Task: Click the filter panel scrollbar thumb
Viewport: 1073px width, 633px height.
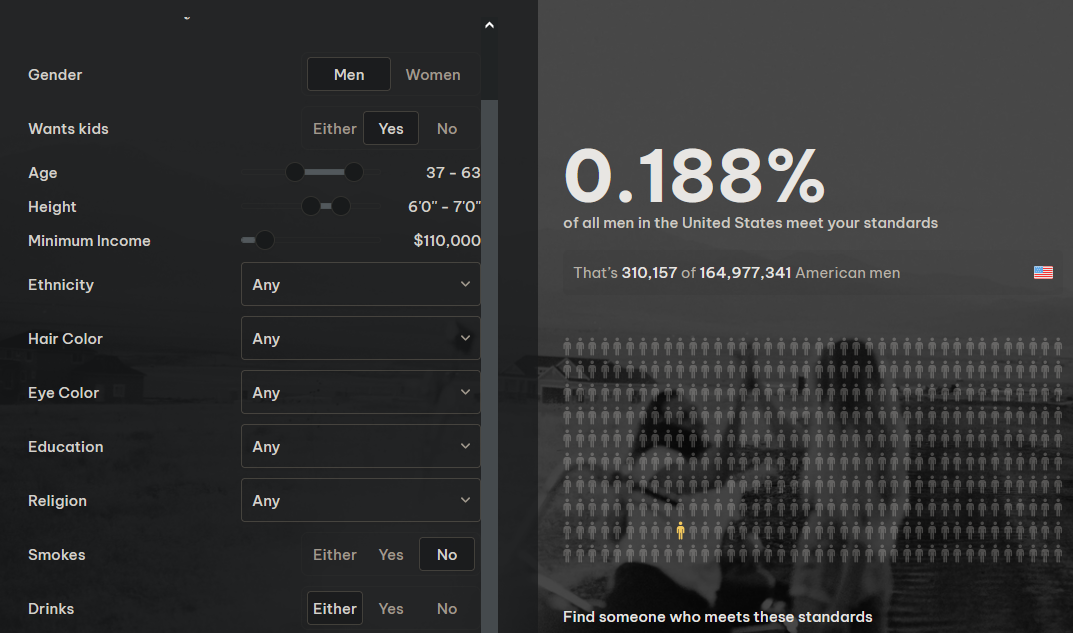Action: click(x=489, y=366)
